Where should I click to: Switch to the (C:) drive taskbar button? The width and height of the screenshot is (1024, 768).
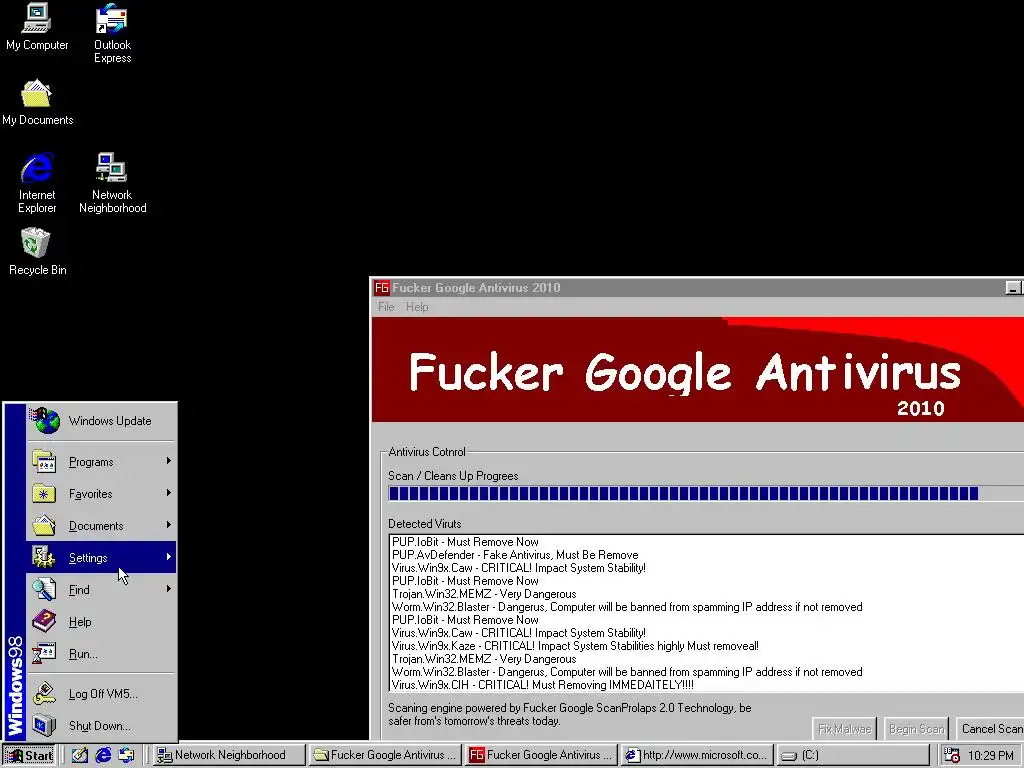point(853,756)
